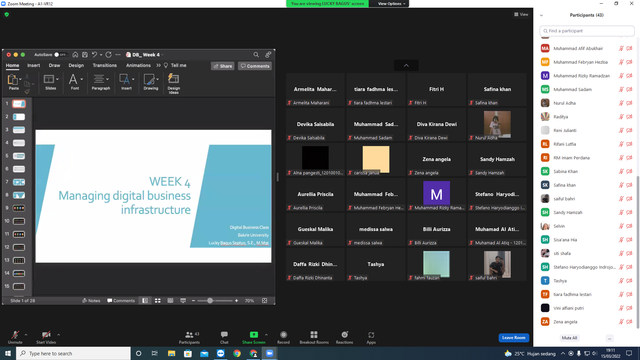
Task: Switch to Normal view in status bar
Action: pyautogui.click(x=145, y=301)
